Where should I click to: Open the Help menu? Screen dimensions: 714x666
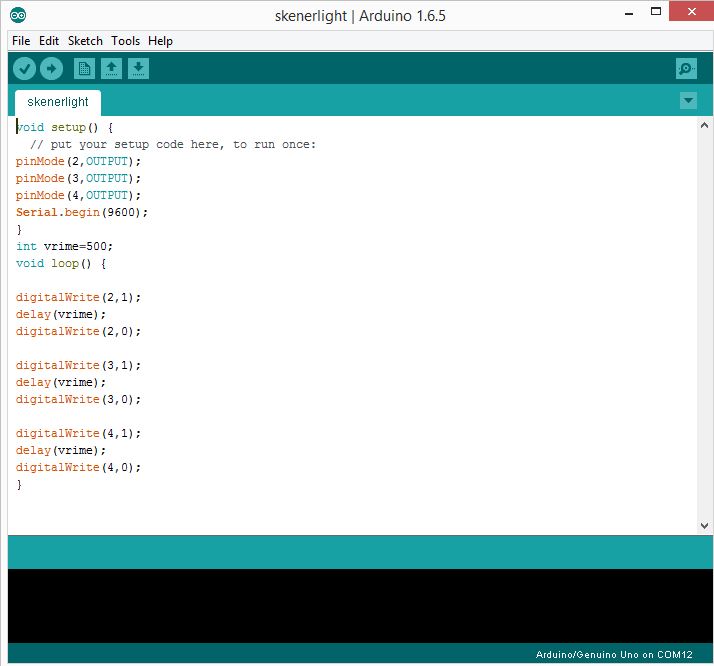point(160,41)
